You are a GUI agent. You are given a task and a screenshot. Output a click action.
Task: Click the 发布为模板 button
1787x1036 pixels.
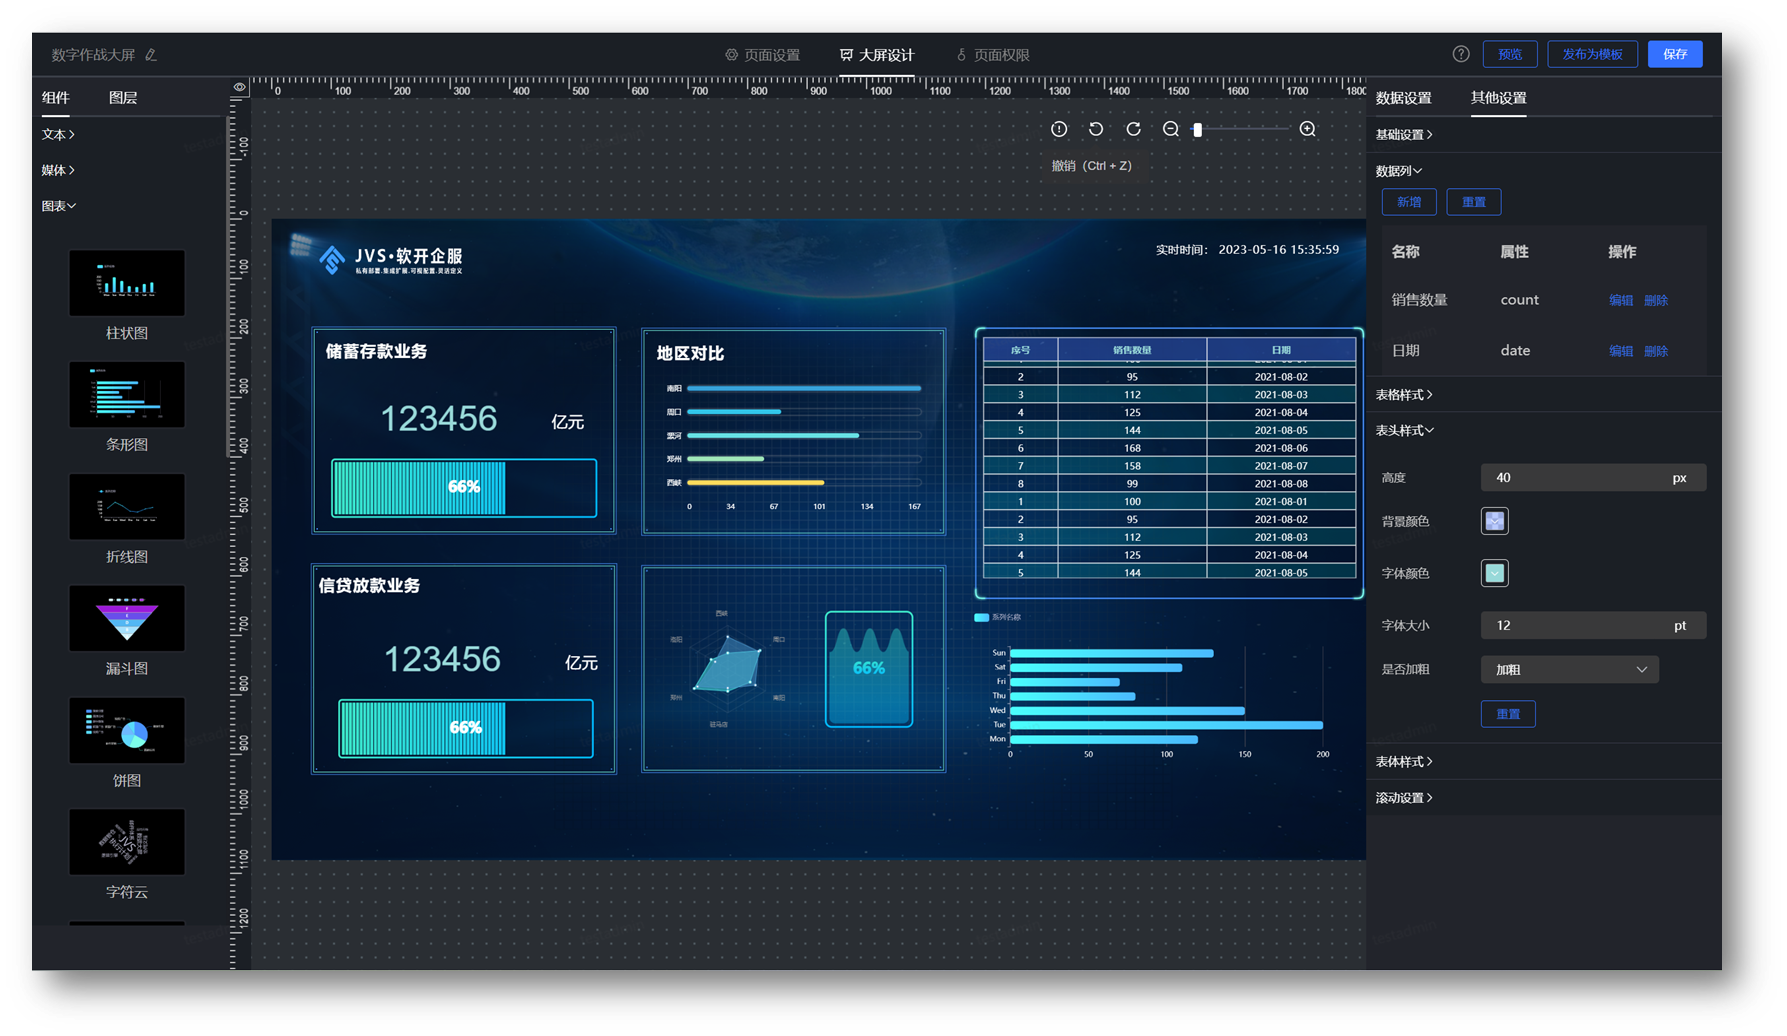pos(1592,54)
